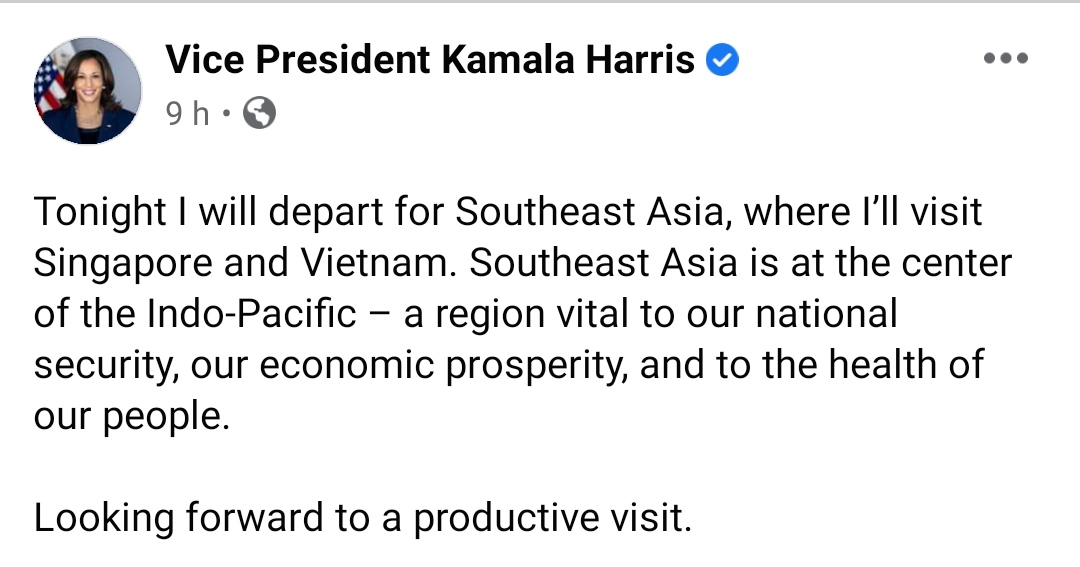Click the word "national" in the post
This screenshot has height=567, width=1080.
click(827, 313)
